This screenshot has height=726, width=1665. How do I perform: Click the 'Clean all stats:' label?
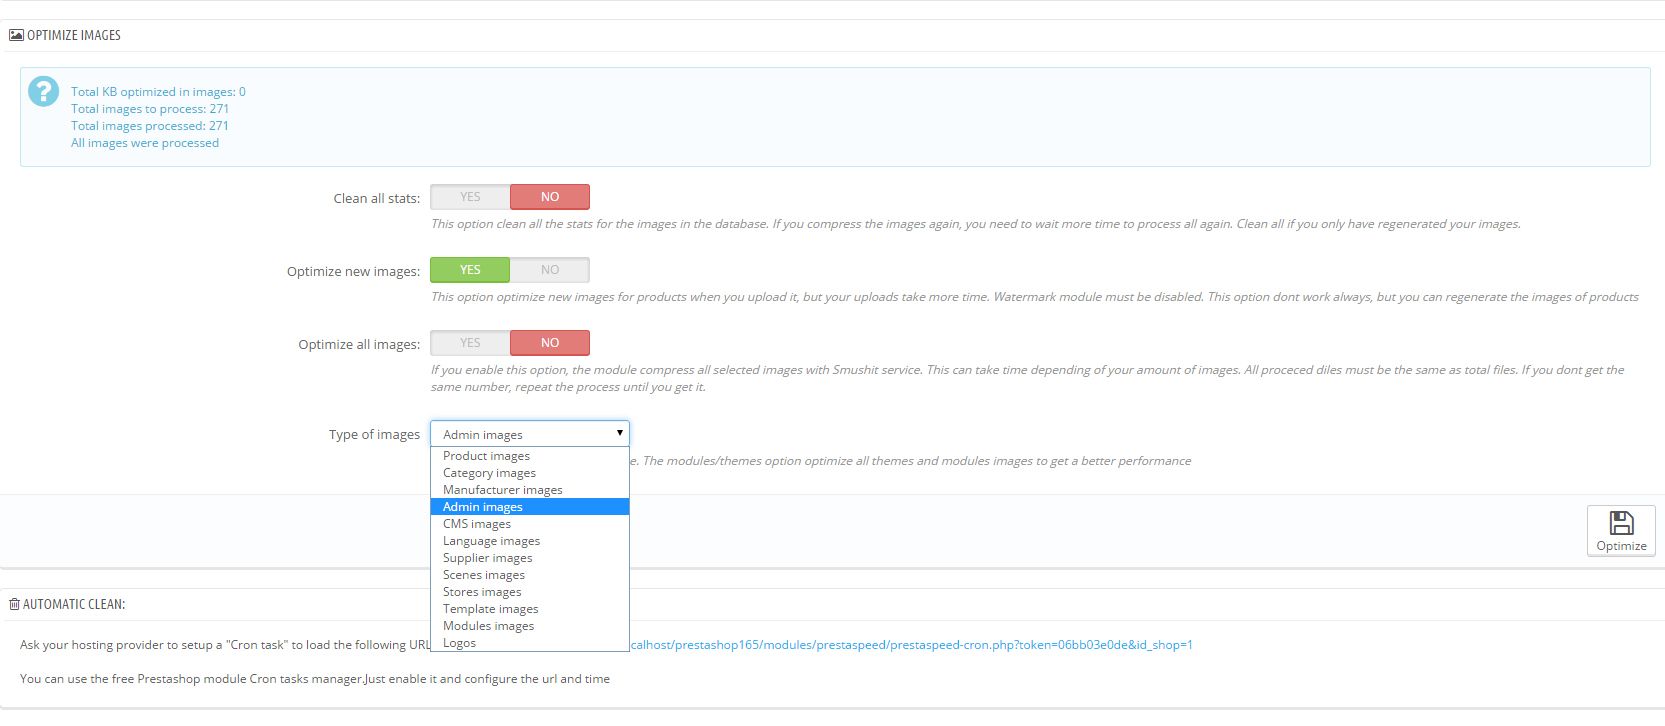(377, 198)
